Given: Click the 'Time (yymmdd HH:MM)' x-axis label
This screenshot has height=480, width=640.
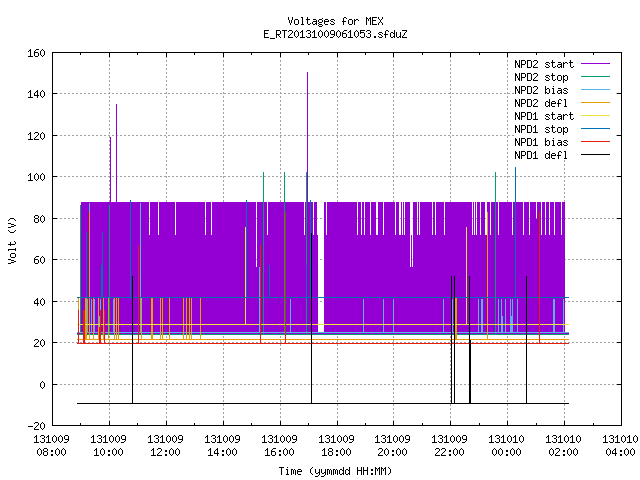Looking at the screenshot, I should pos(335,471).
